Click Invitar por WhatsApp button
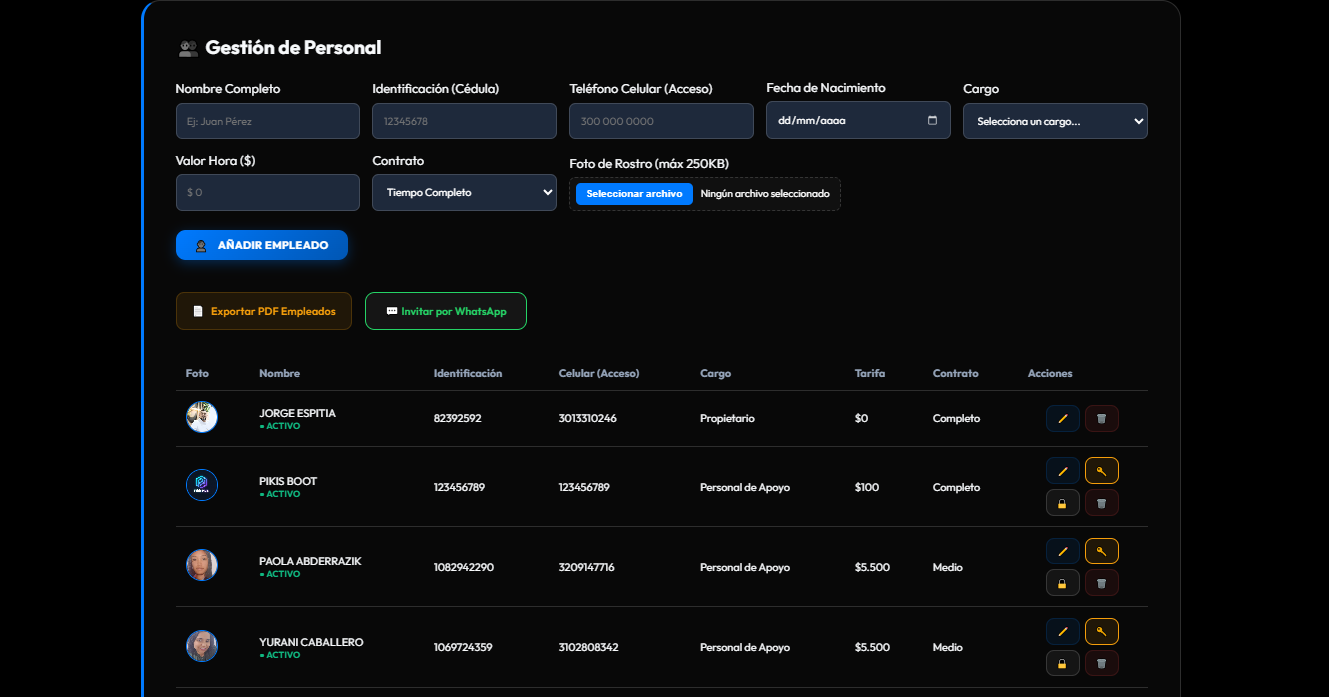The width and height of the screenshot is (1329, 697). pyautogui.click(x=445, y=311)
